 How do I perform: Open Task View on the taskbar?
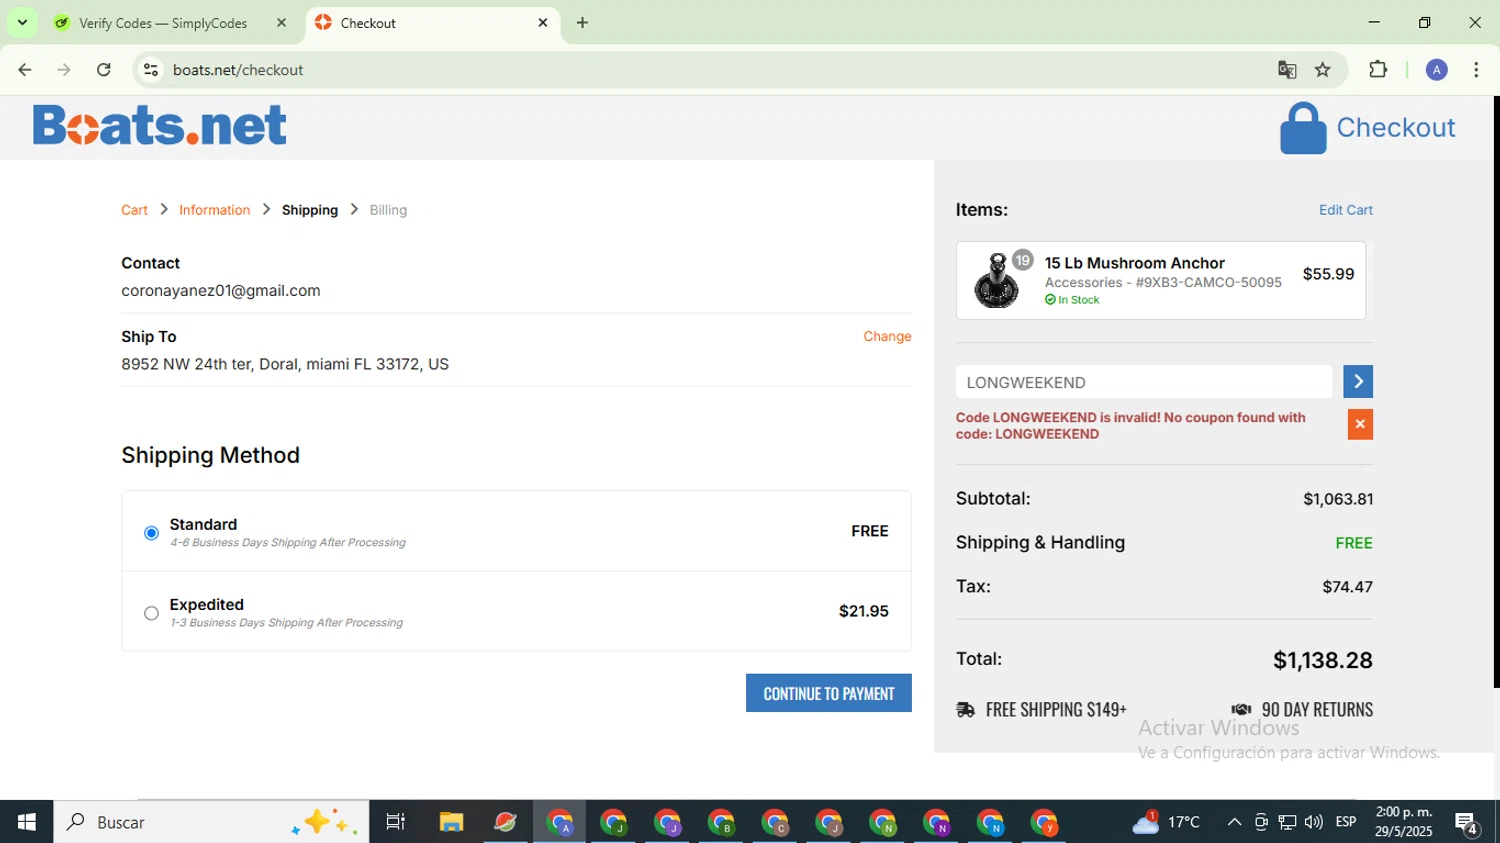(396, 822)
